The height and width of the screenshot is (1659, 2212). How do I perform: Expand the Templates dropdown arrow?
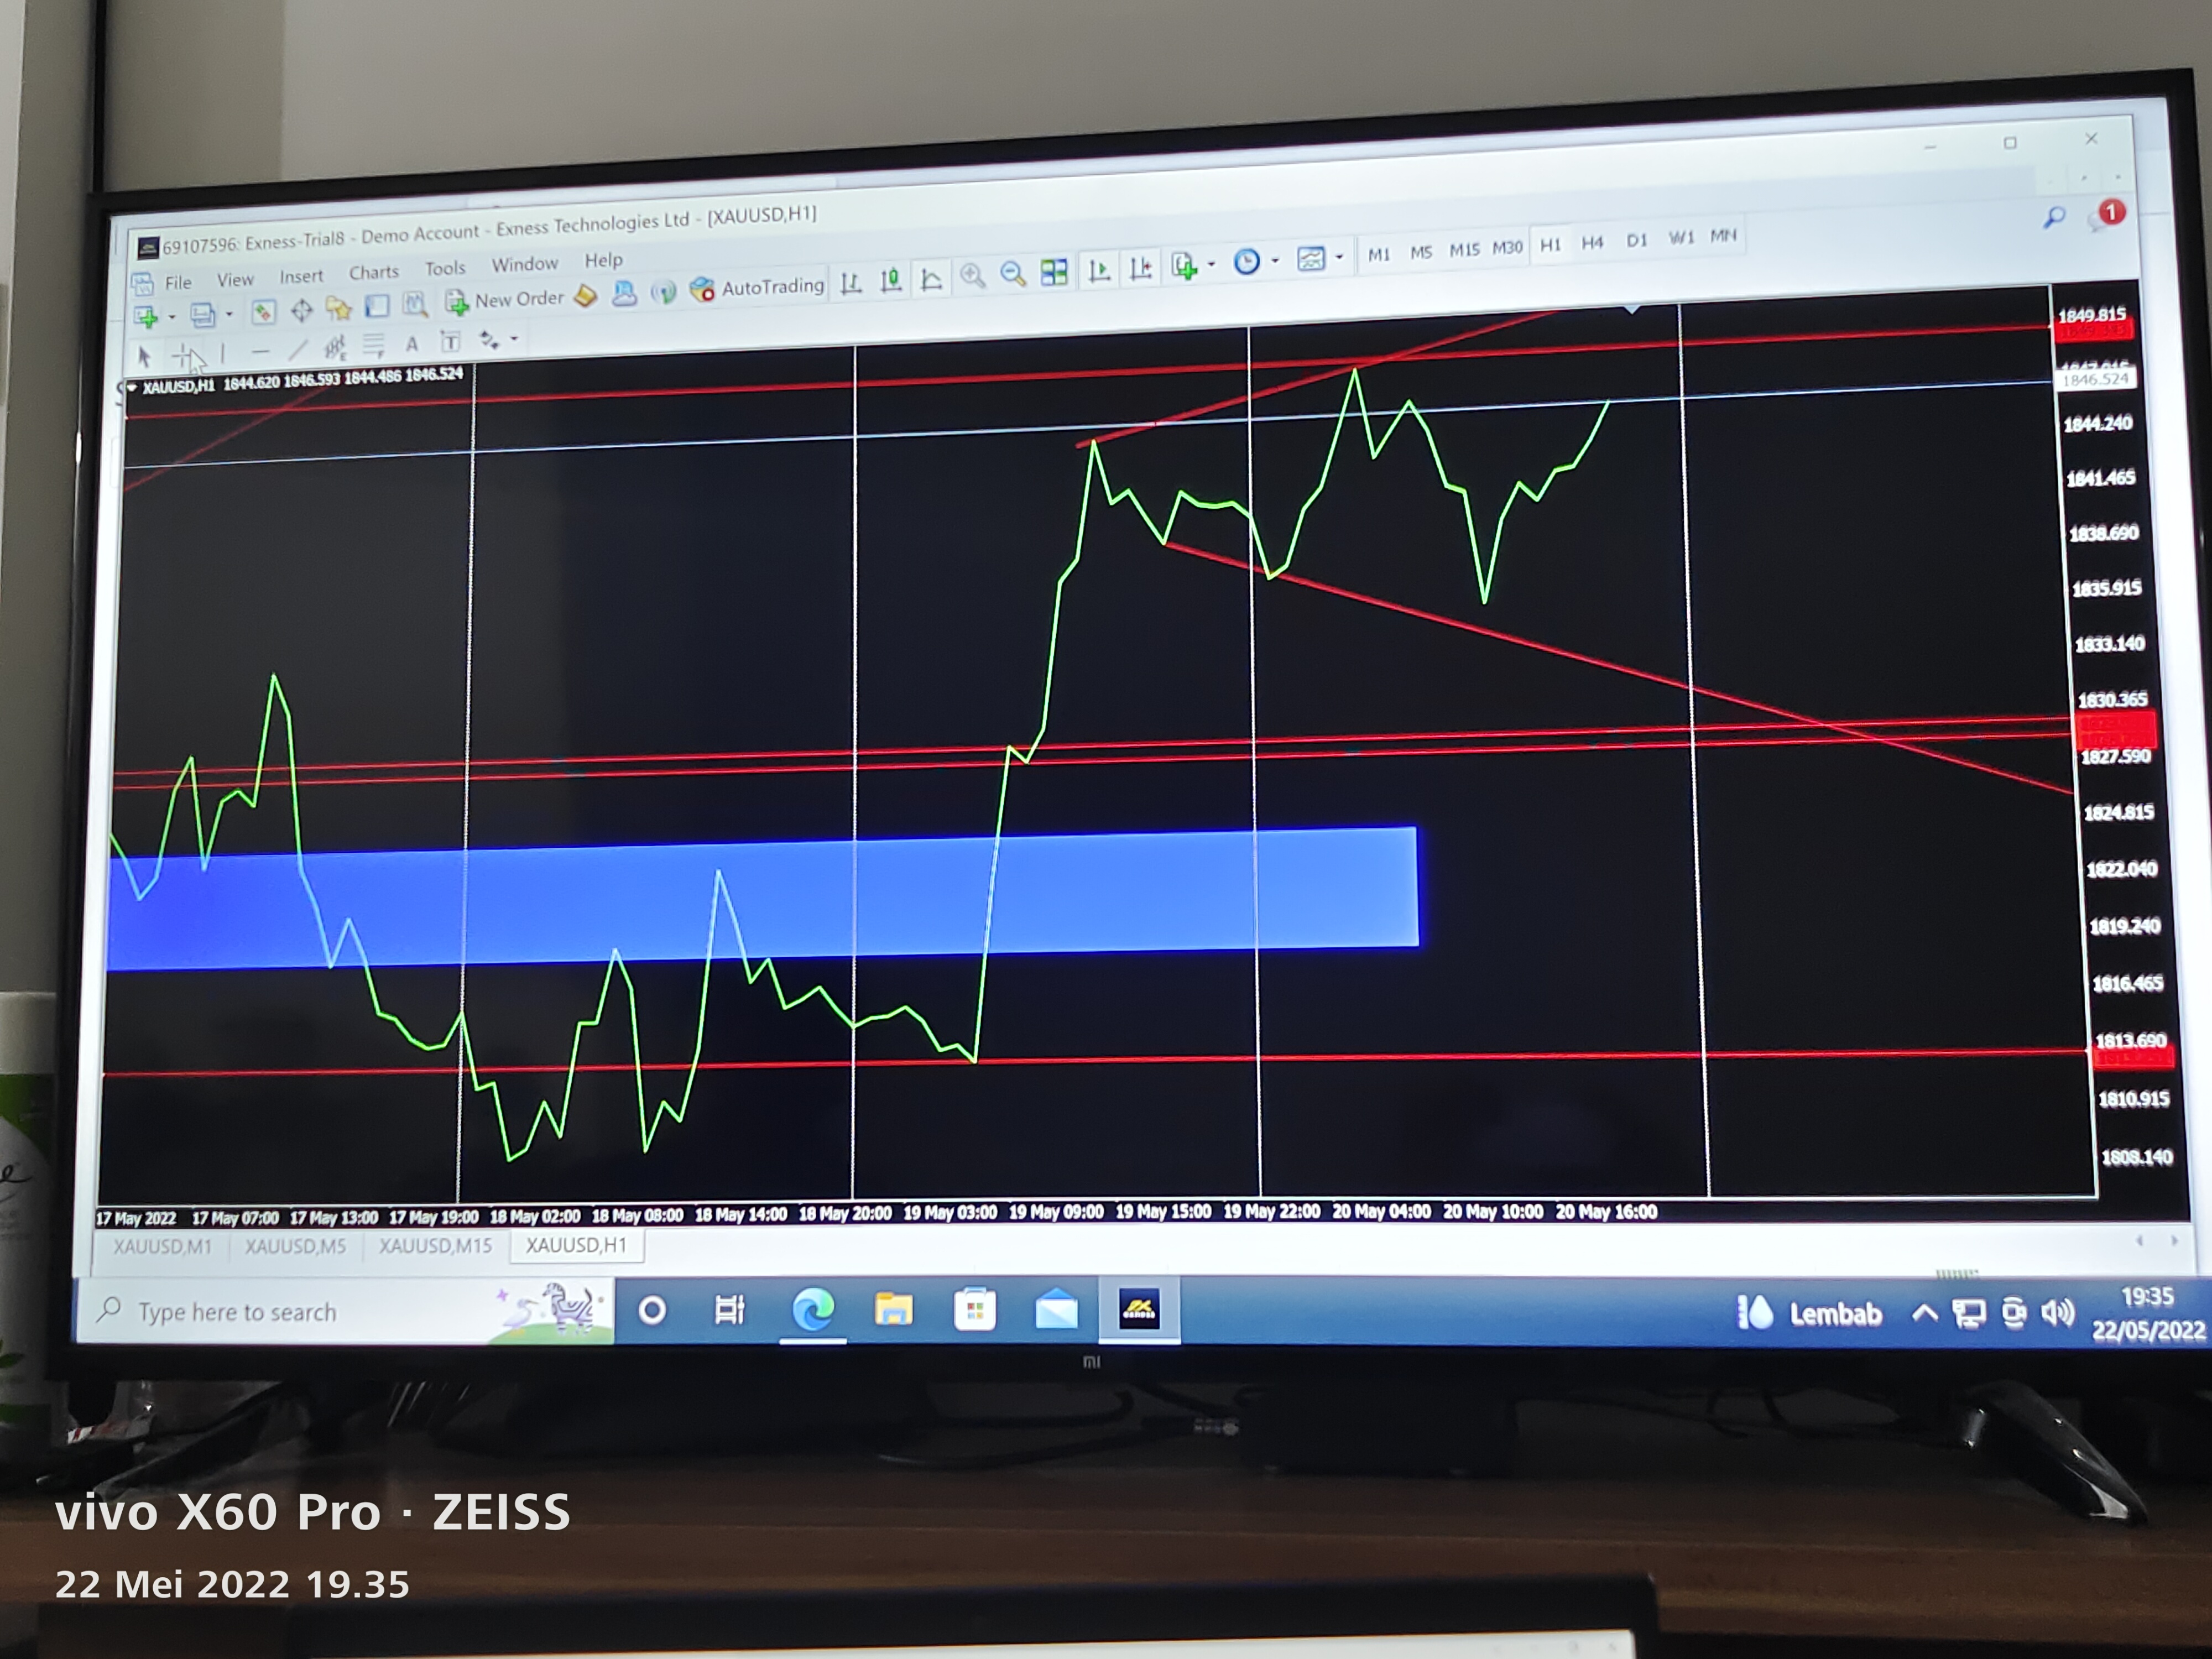[x=1339, y=258]
